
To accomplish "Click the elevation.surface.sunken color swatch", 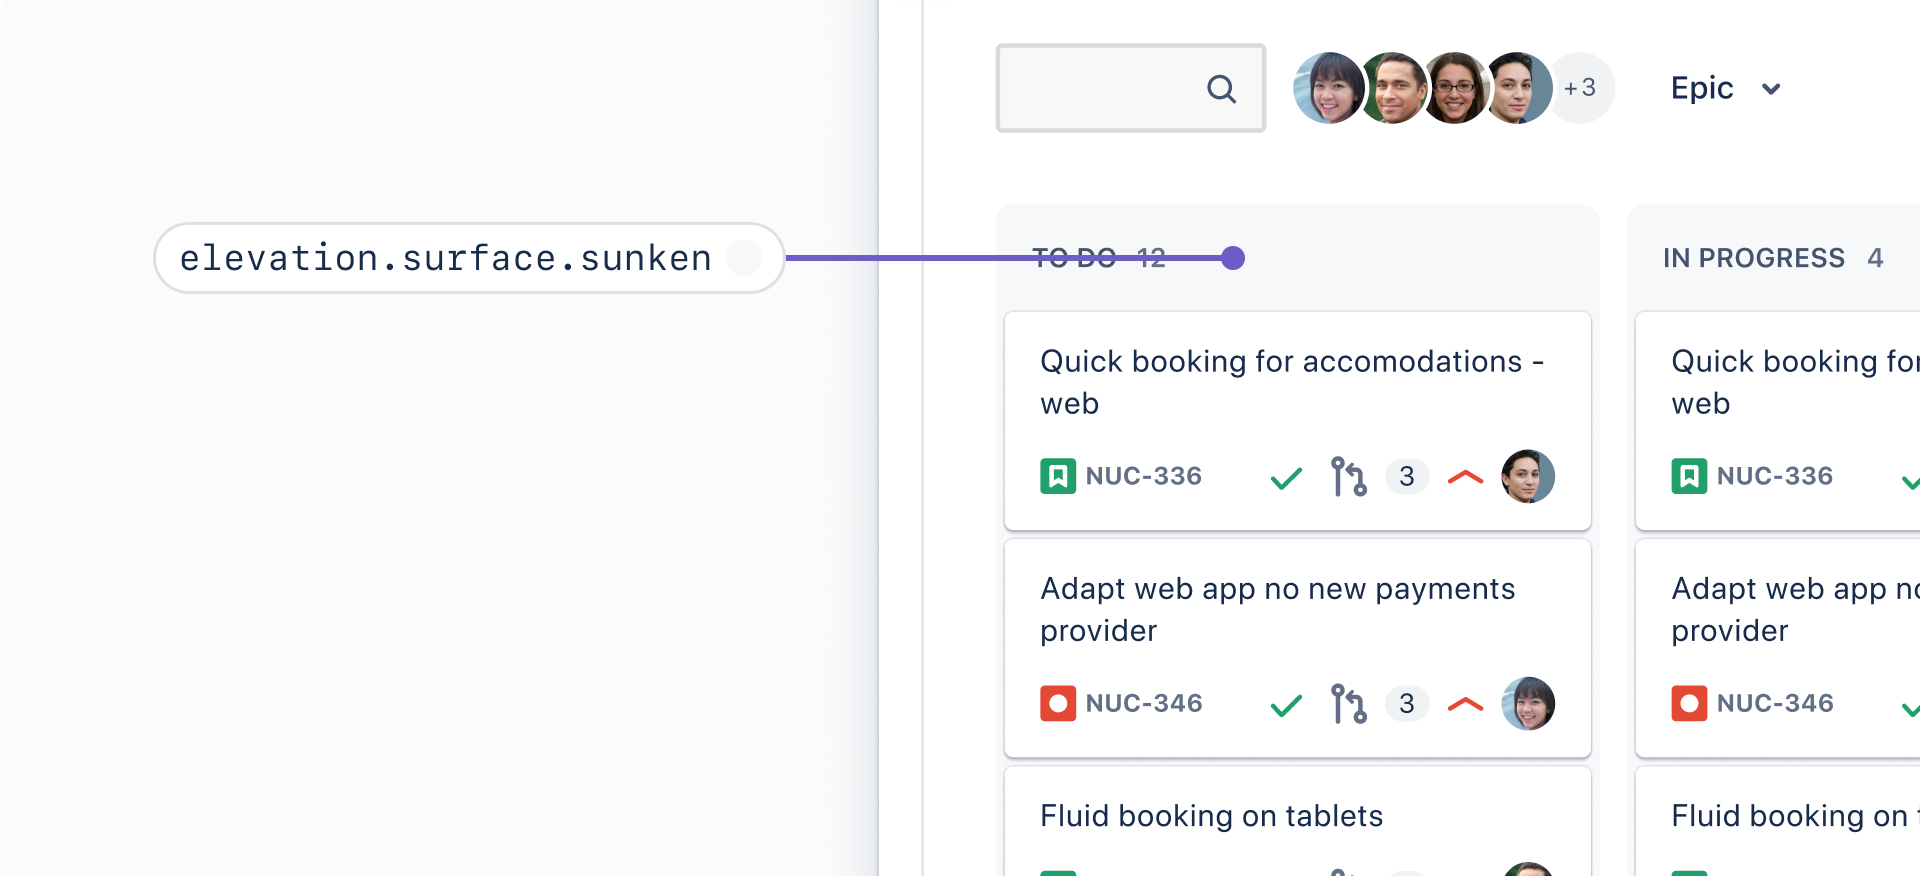I will tap(744, 258).
